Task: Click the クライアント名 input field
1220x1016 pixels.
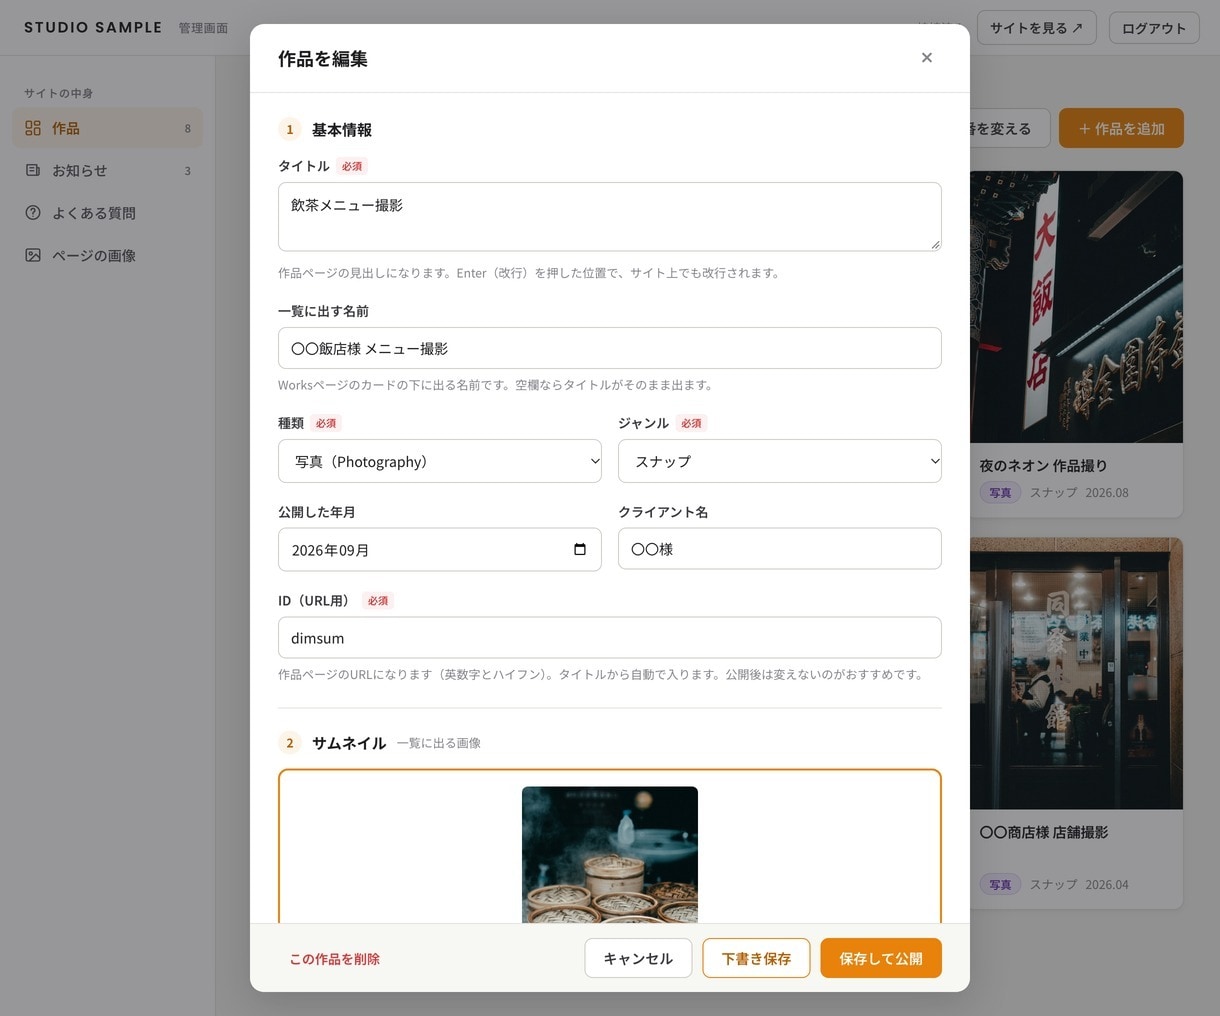Action: click(x=780, y=549)
